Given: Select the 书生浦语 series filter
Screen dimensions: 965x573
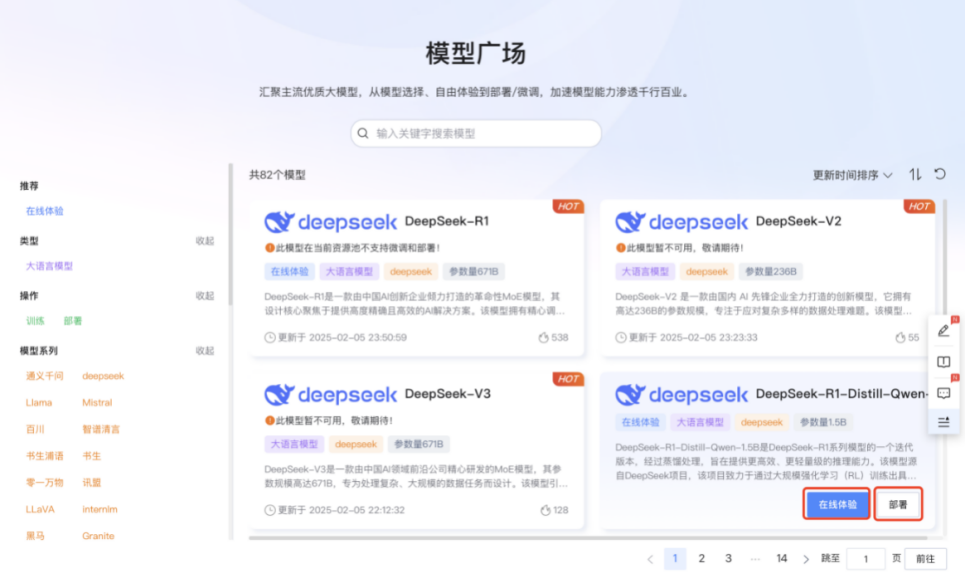Looking at the screenshot, I should (x=44, y=456).
